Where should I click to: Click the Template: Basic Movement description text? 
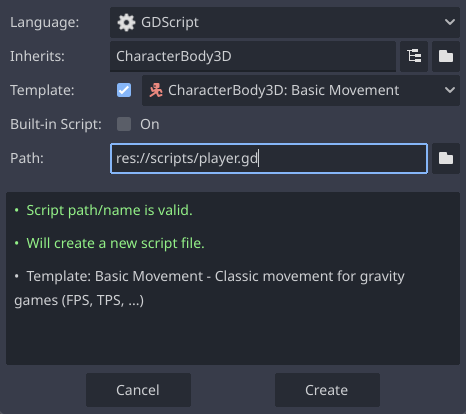[209, 288]
